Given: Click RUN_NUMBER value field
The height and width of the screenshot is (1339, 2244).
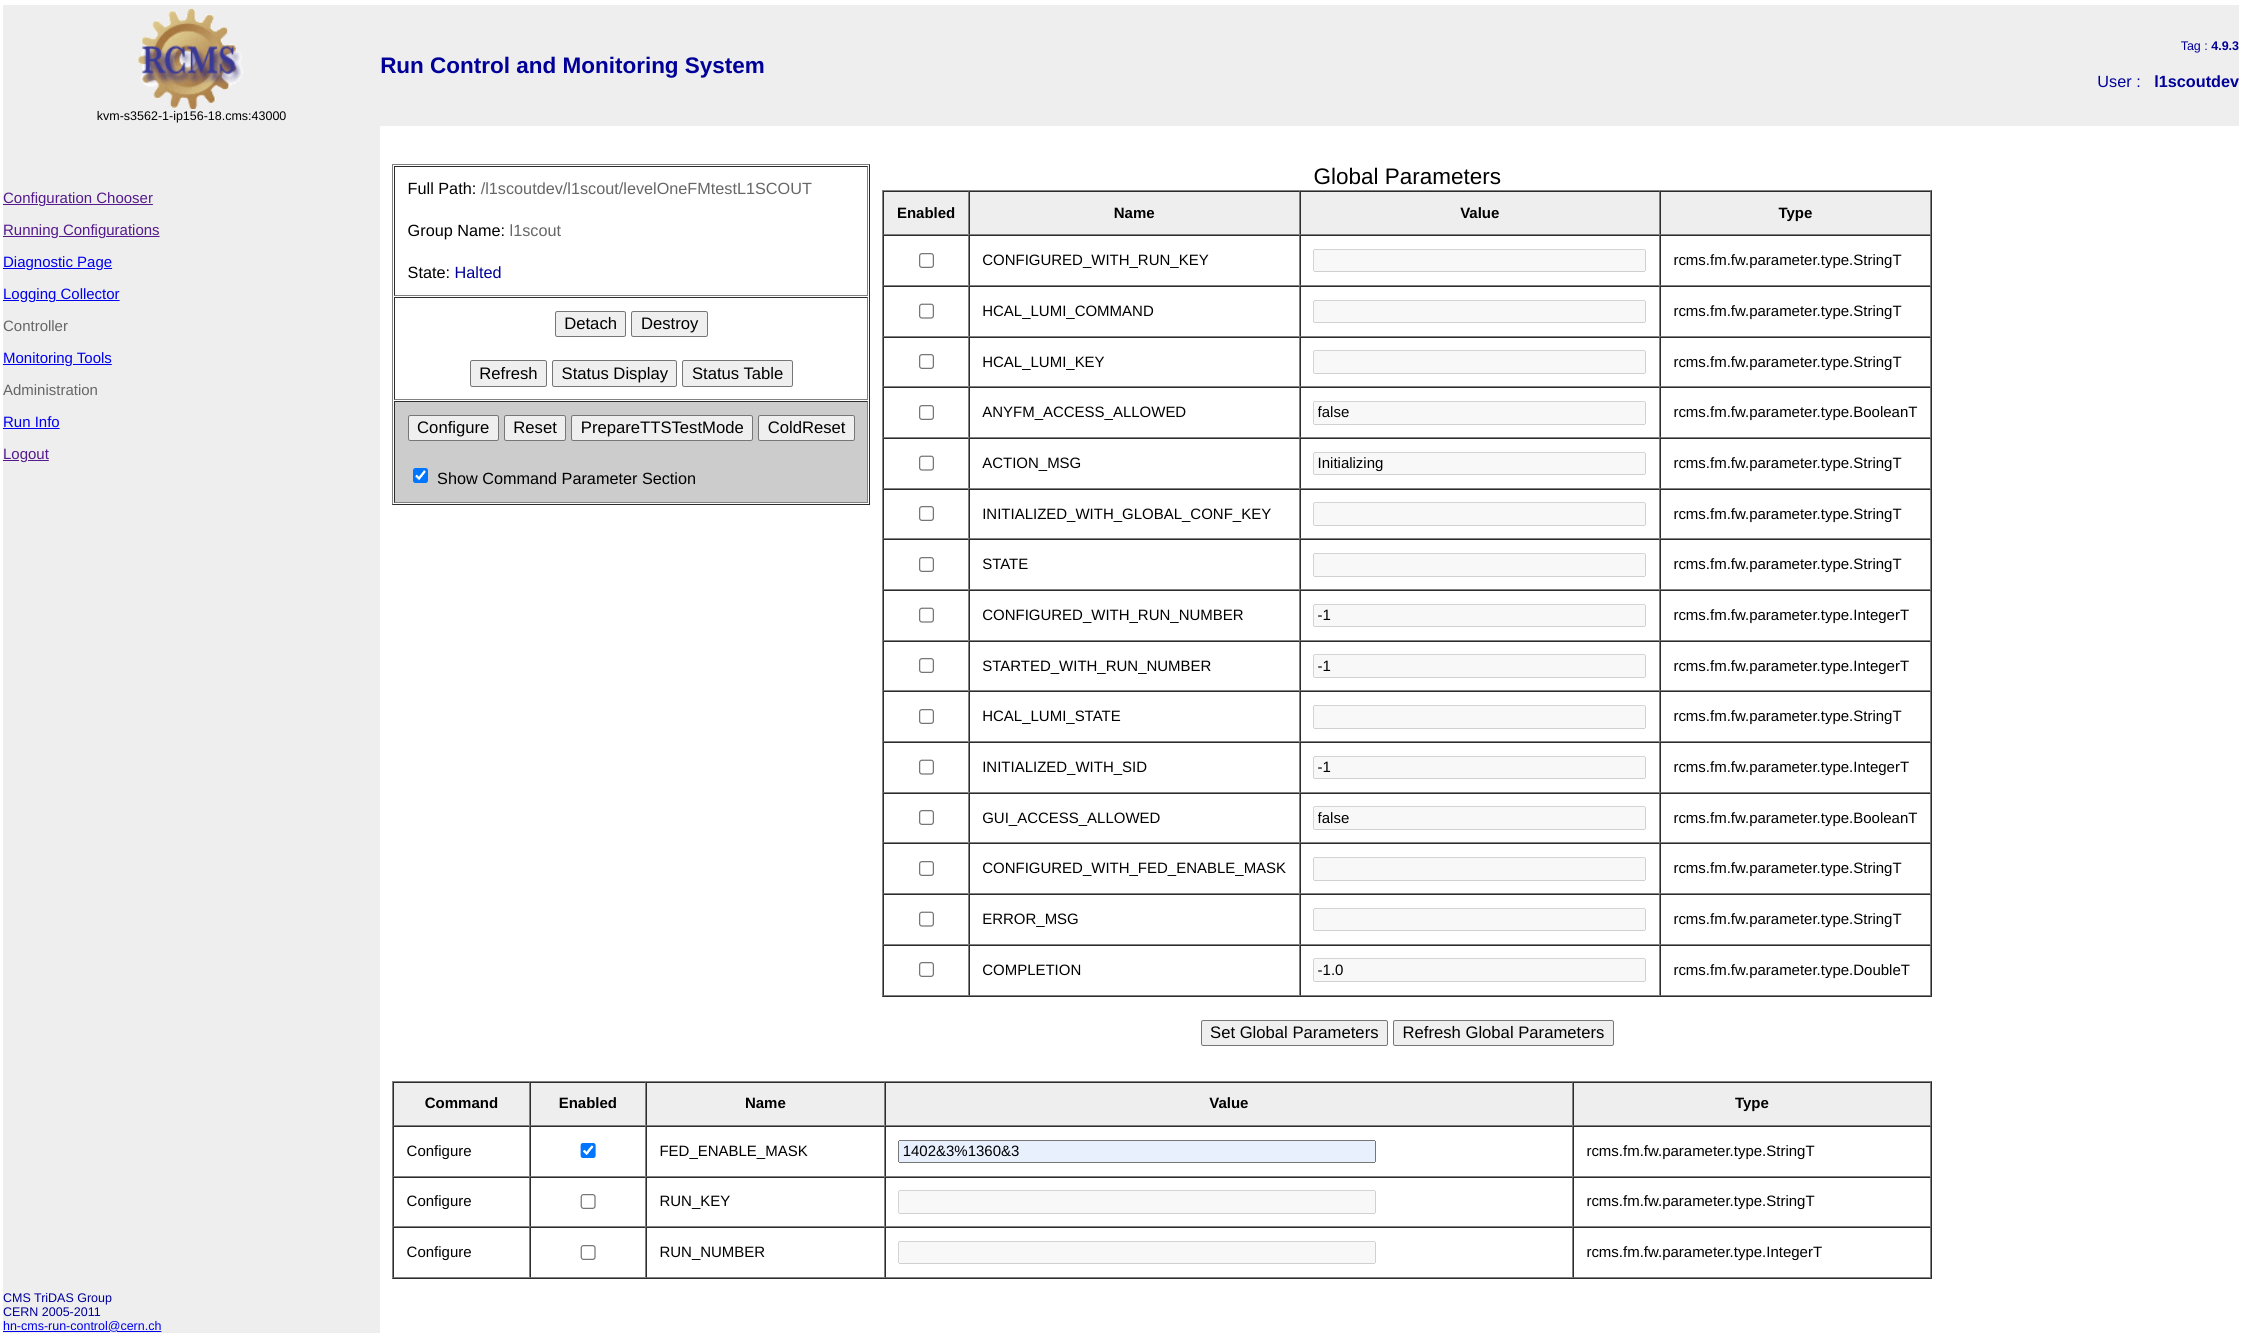Looking at the screenshot, I should pyautogui.click(x=1136, y=1253).
